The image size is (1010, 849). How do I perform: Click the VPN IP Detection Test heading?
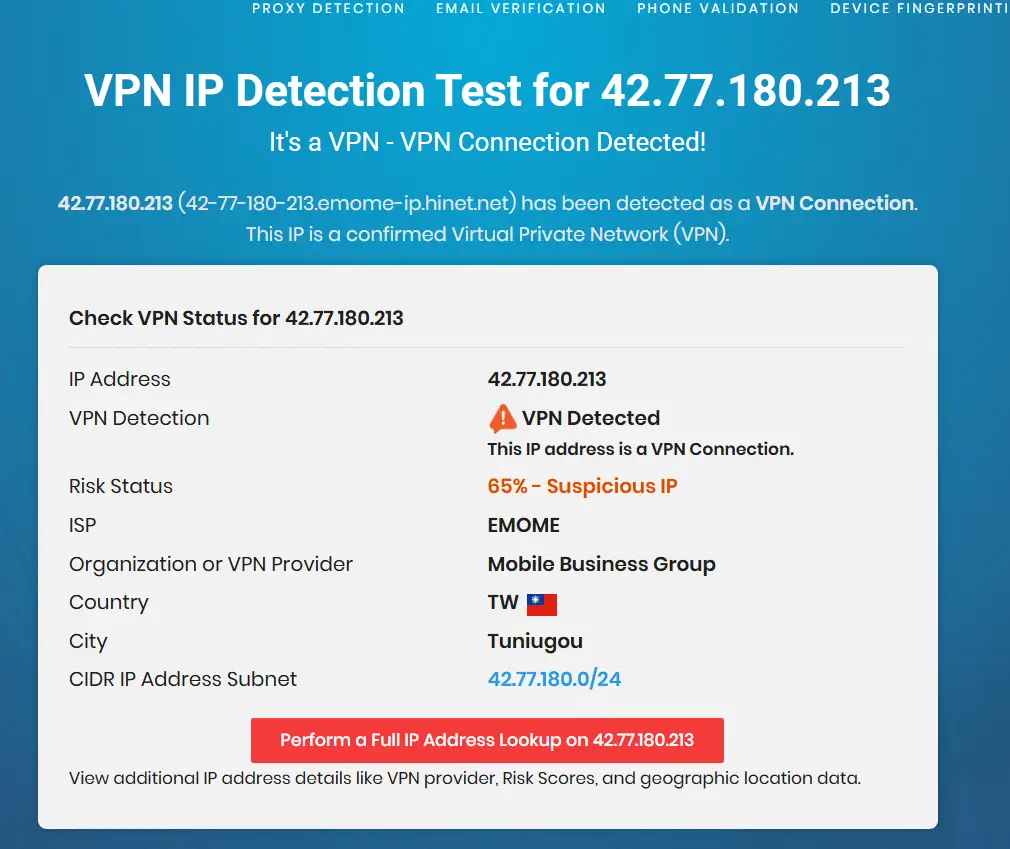tap(487, 90)
